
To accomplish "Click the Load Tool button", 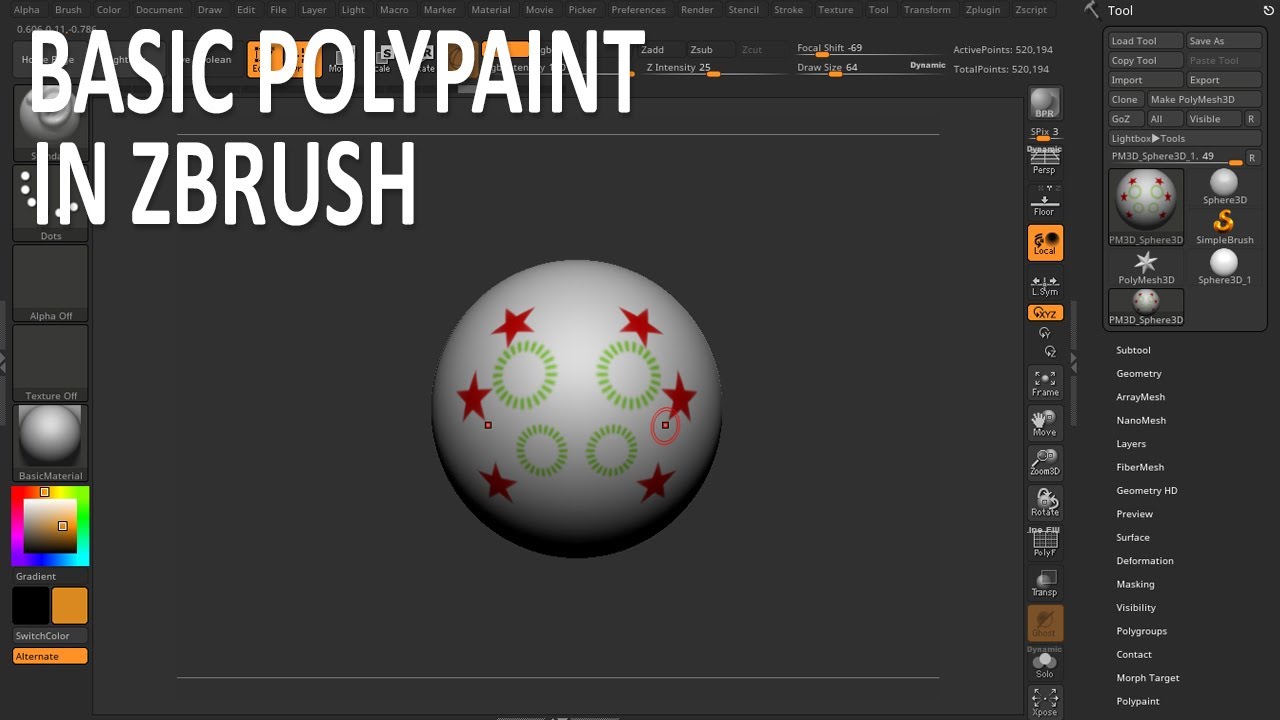I will point(1146,41).
